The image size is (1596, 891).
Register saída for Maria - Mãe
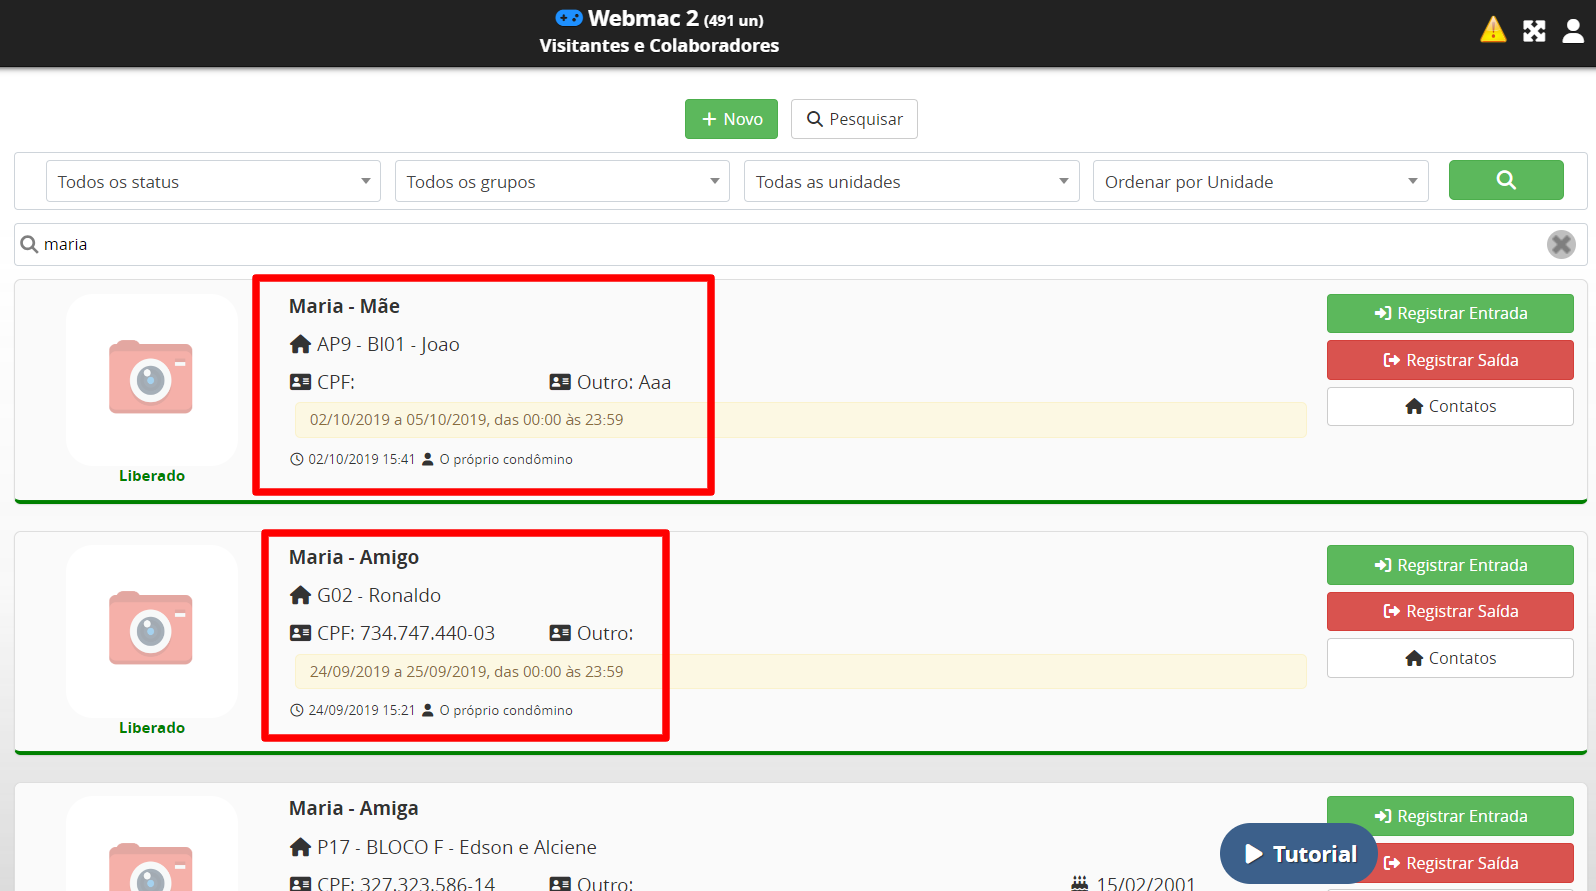[x=1449, y=360]
